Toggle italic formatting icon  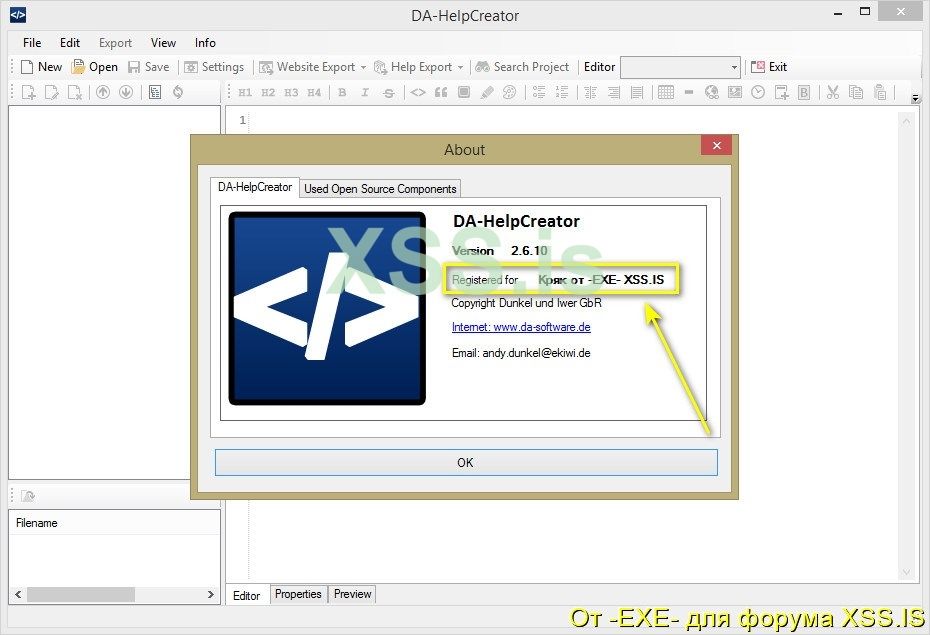(x=365, y=92)
